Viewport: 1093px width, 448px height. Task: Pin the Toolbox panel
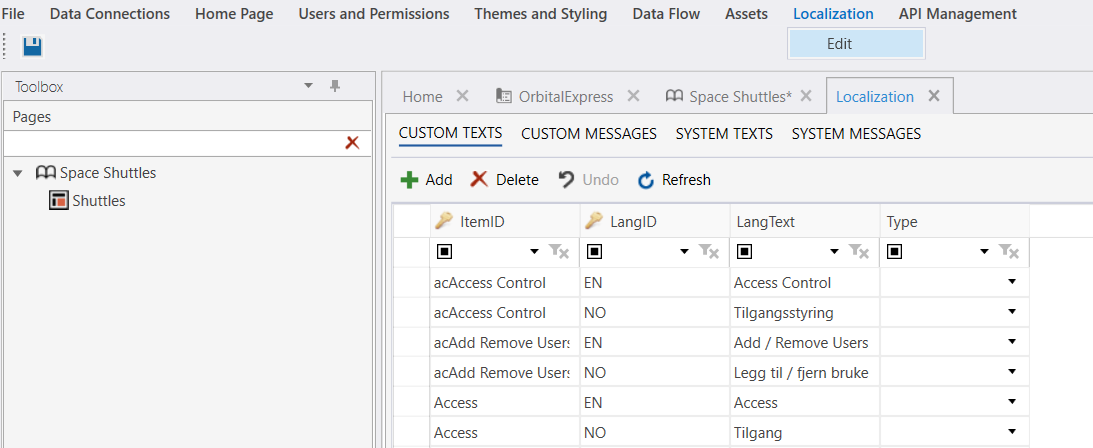pyautogui.click(x=335, y=87)
